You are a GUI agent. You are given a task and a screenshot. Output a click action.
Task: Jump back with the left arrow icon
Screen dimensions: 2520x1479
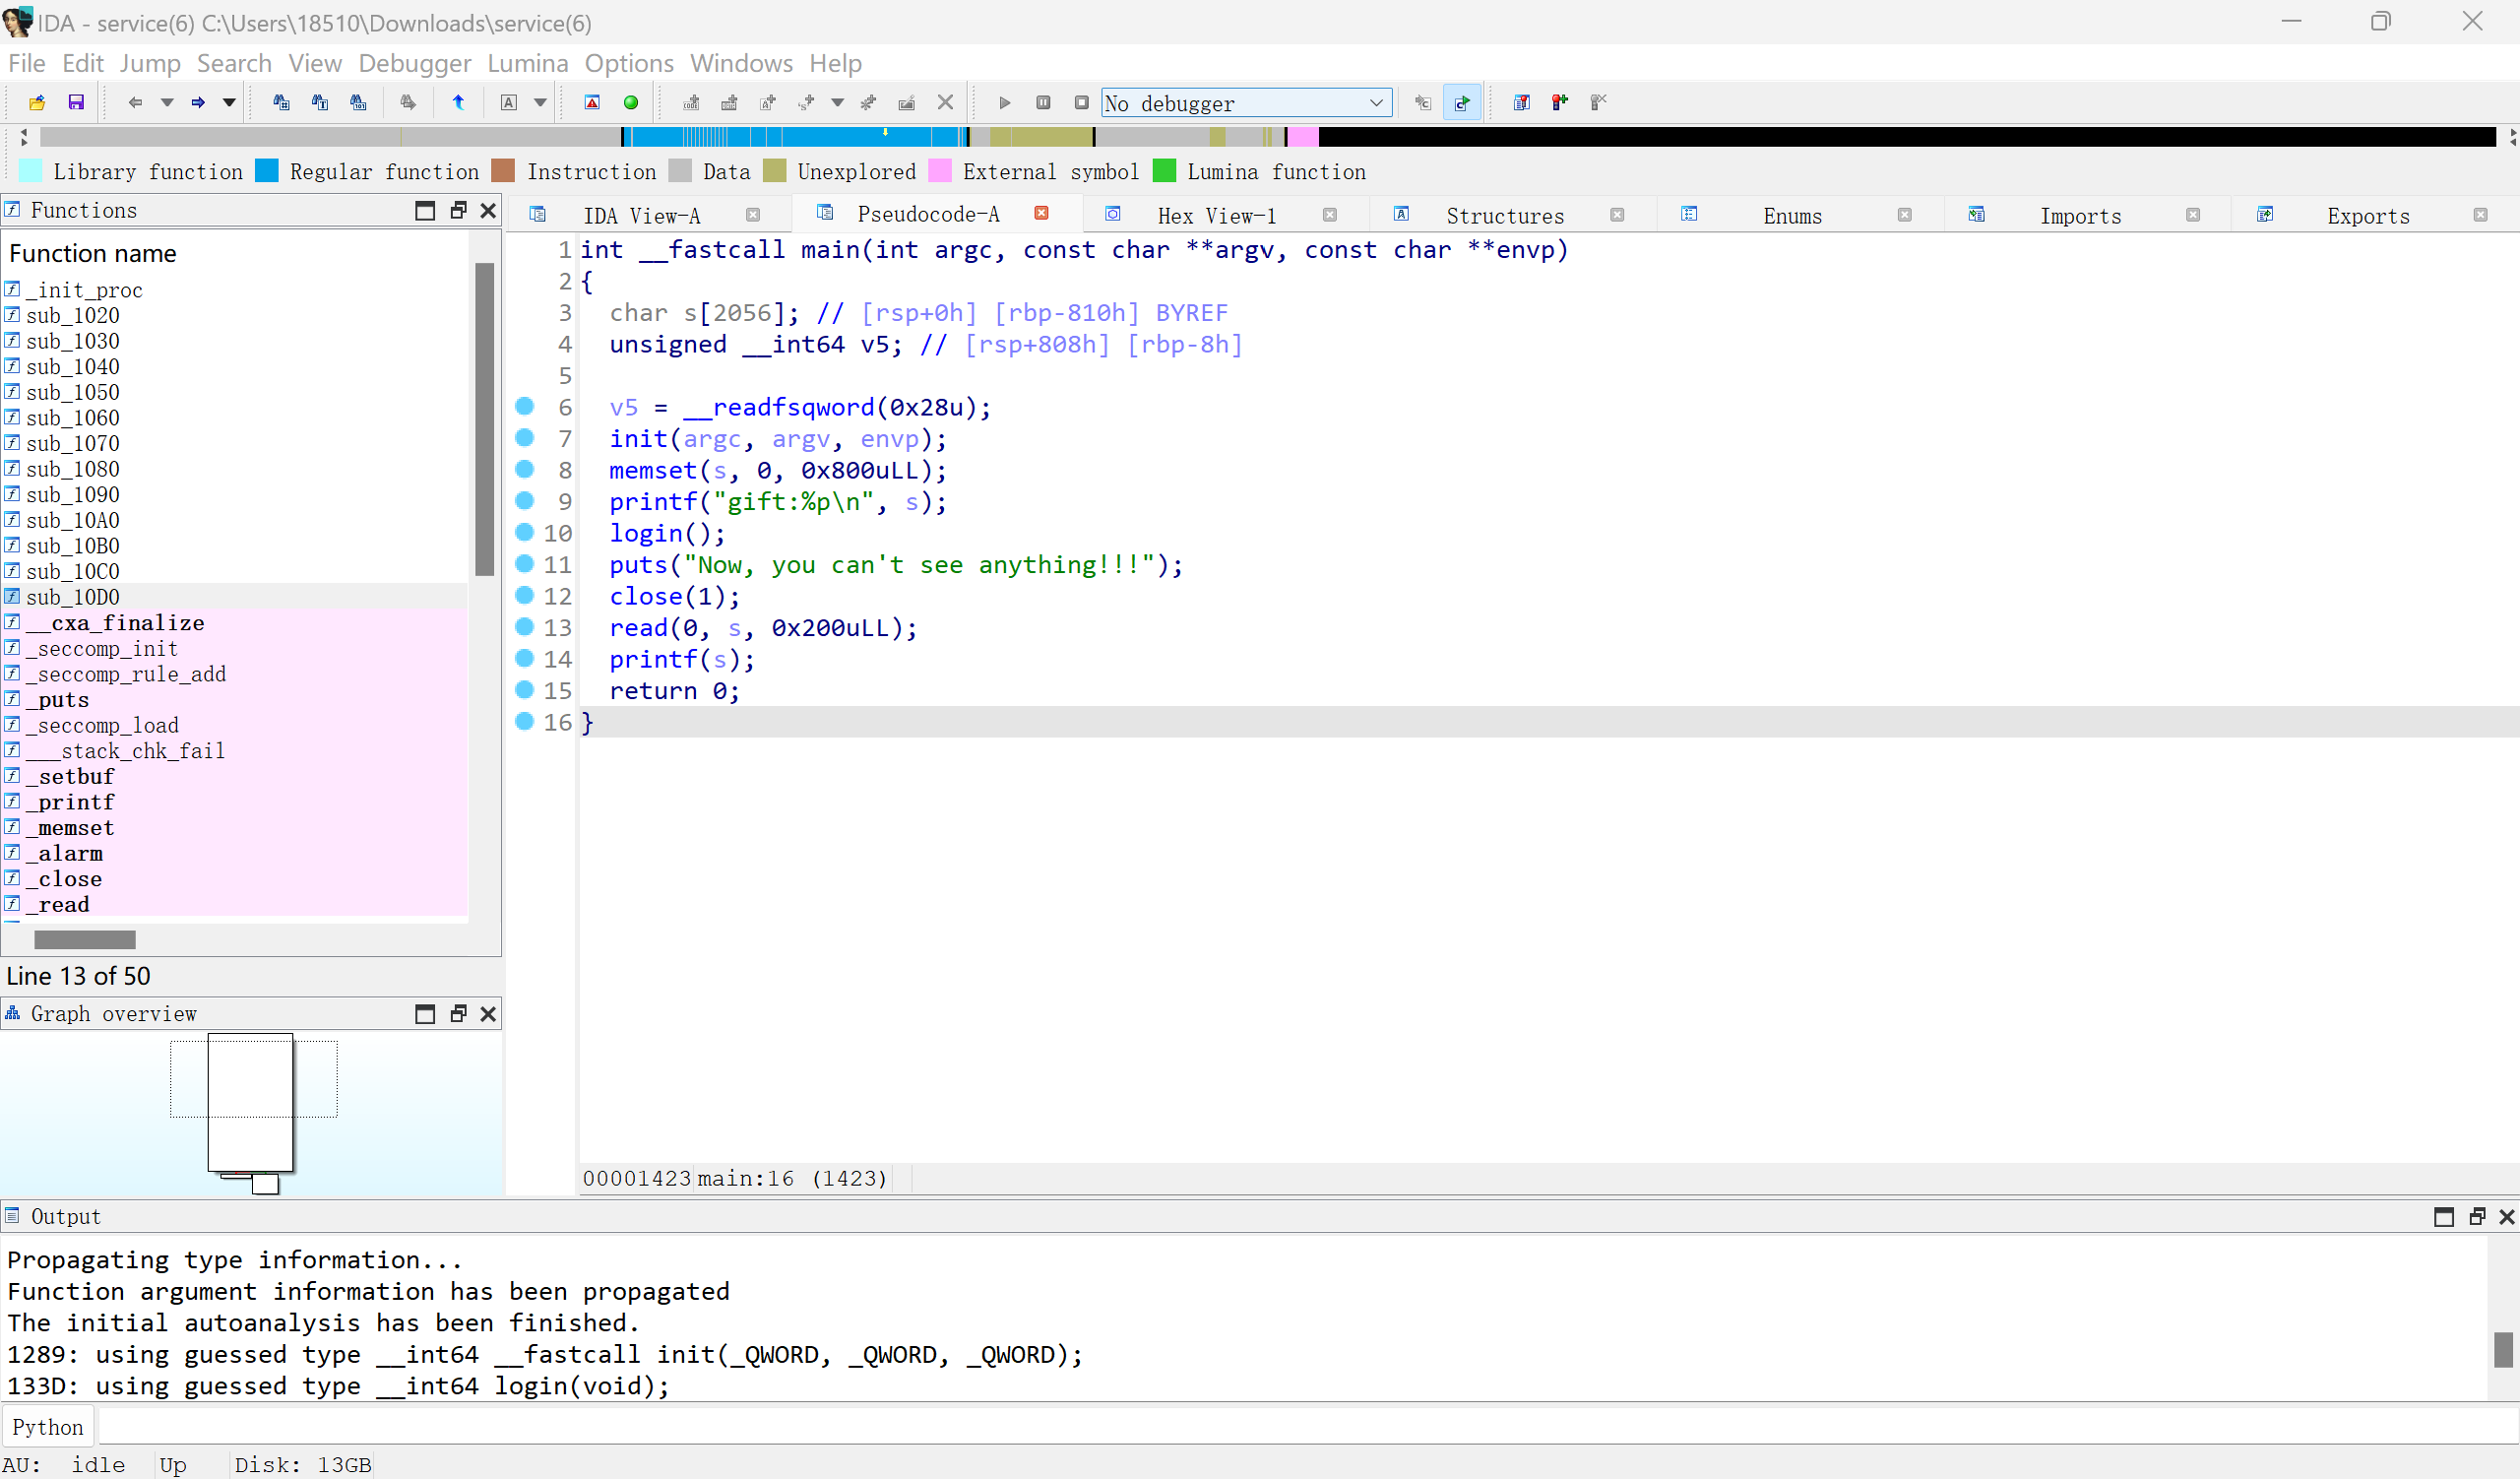[135, 102]
